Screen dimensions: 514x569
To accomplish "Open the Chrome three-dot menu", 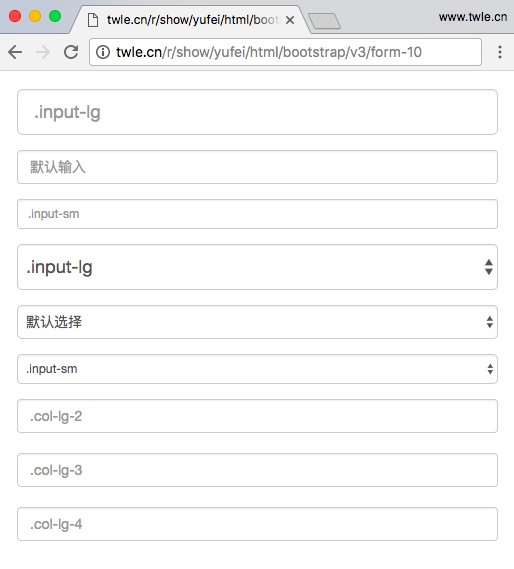I will [500, 52].
